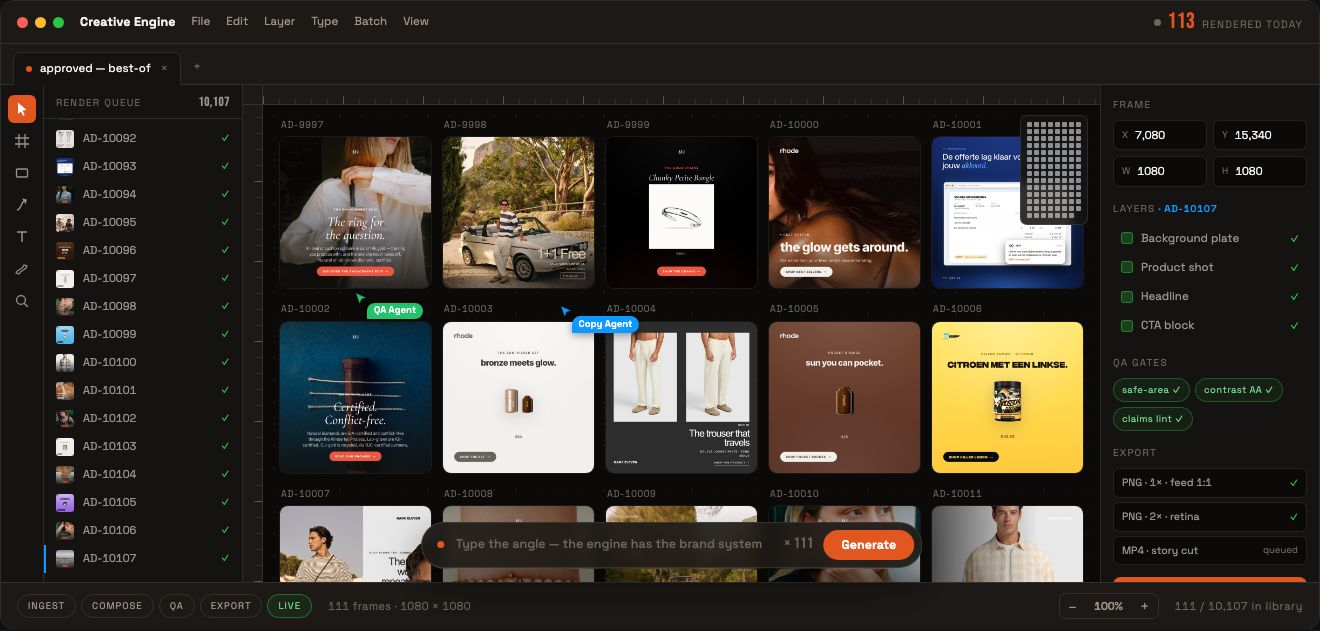The image size is (1320, 631).
Task: Click the AD-10107 link in Layers header
Action: click(1190, 209)
